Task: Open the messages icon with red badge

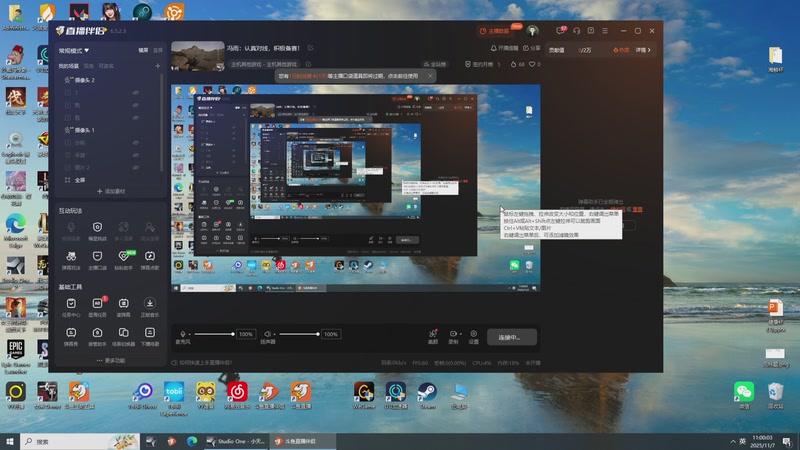Action: (x=560, y=31)
